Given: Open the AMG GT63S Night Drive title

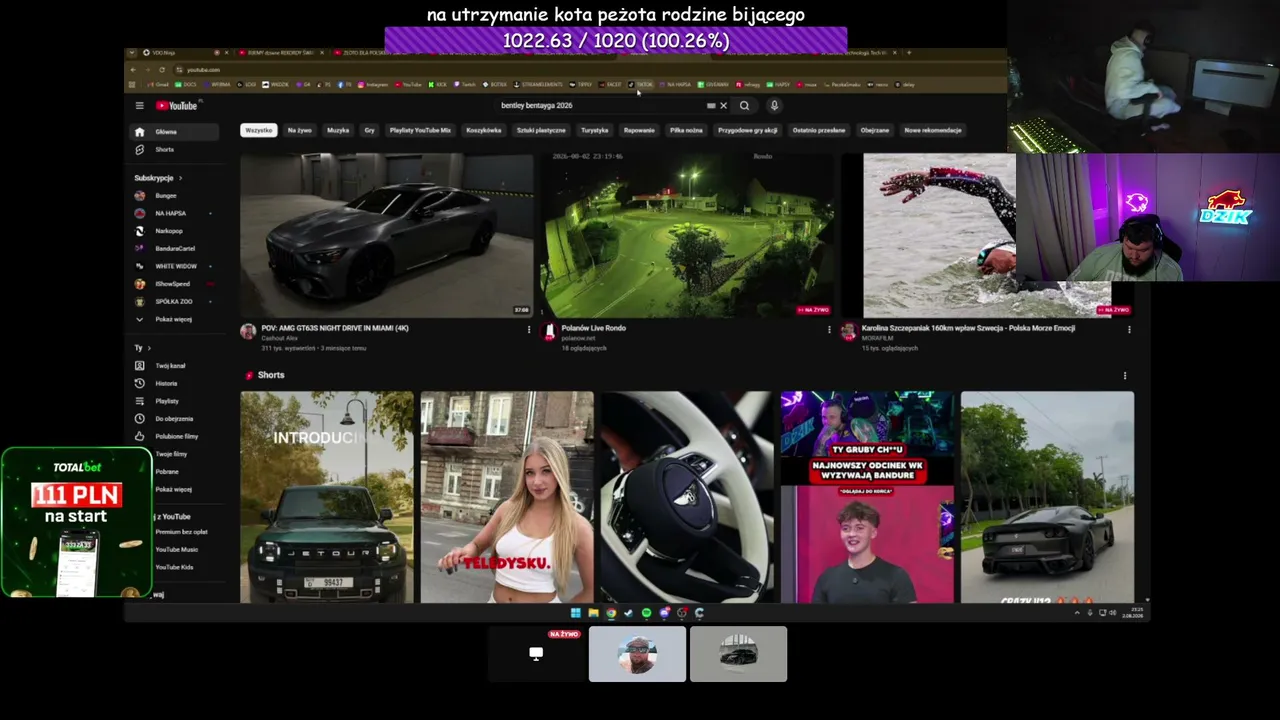Looking at the screenshot, I should point(335,328).
